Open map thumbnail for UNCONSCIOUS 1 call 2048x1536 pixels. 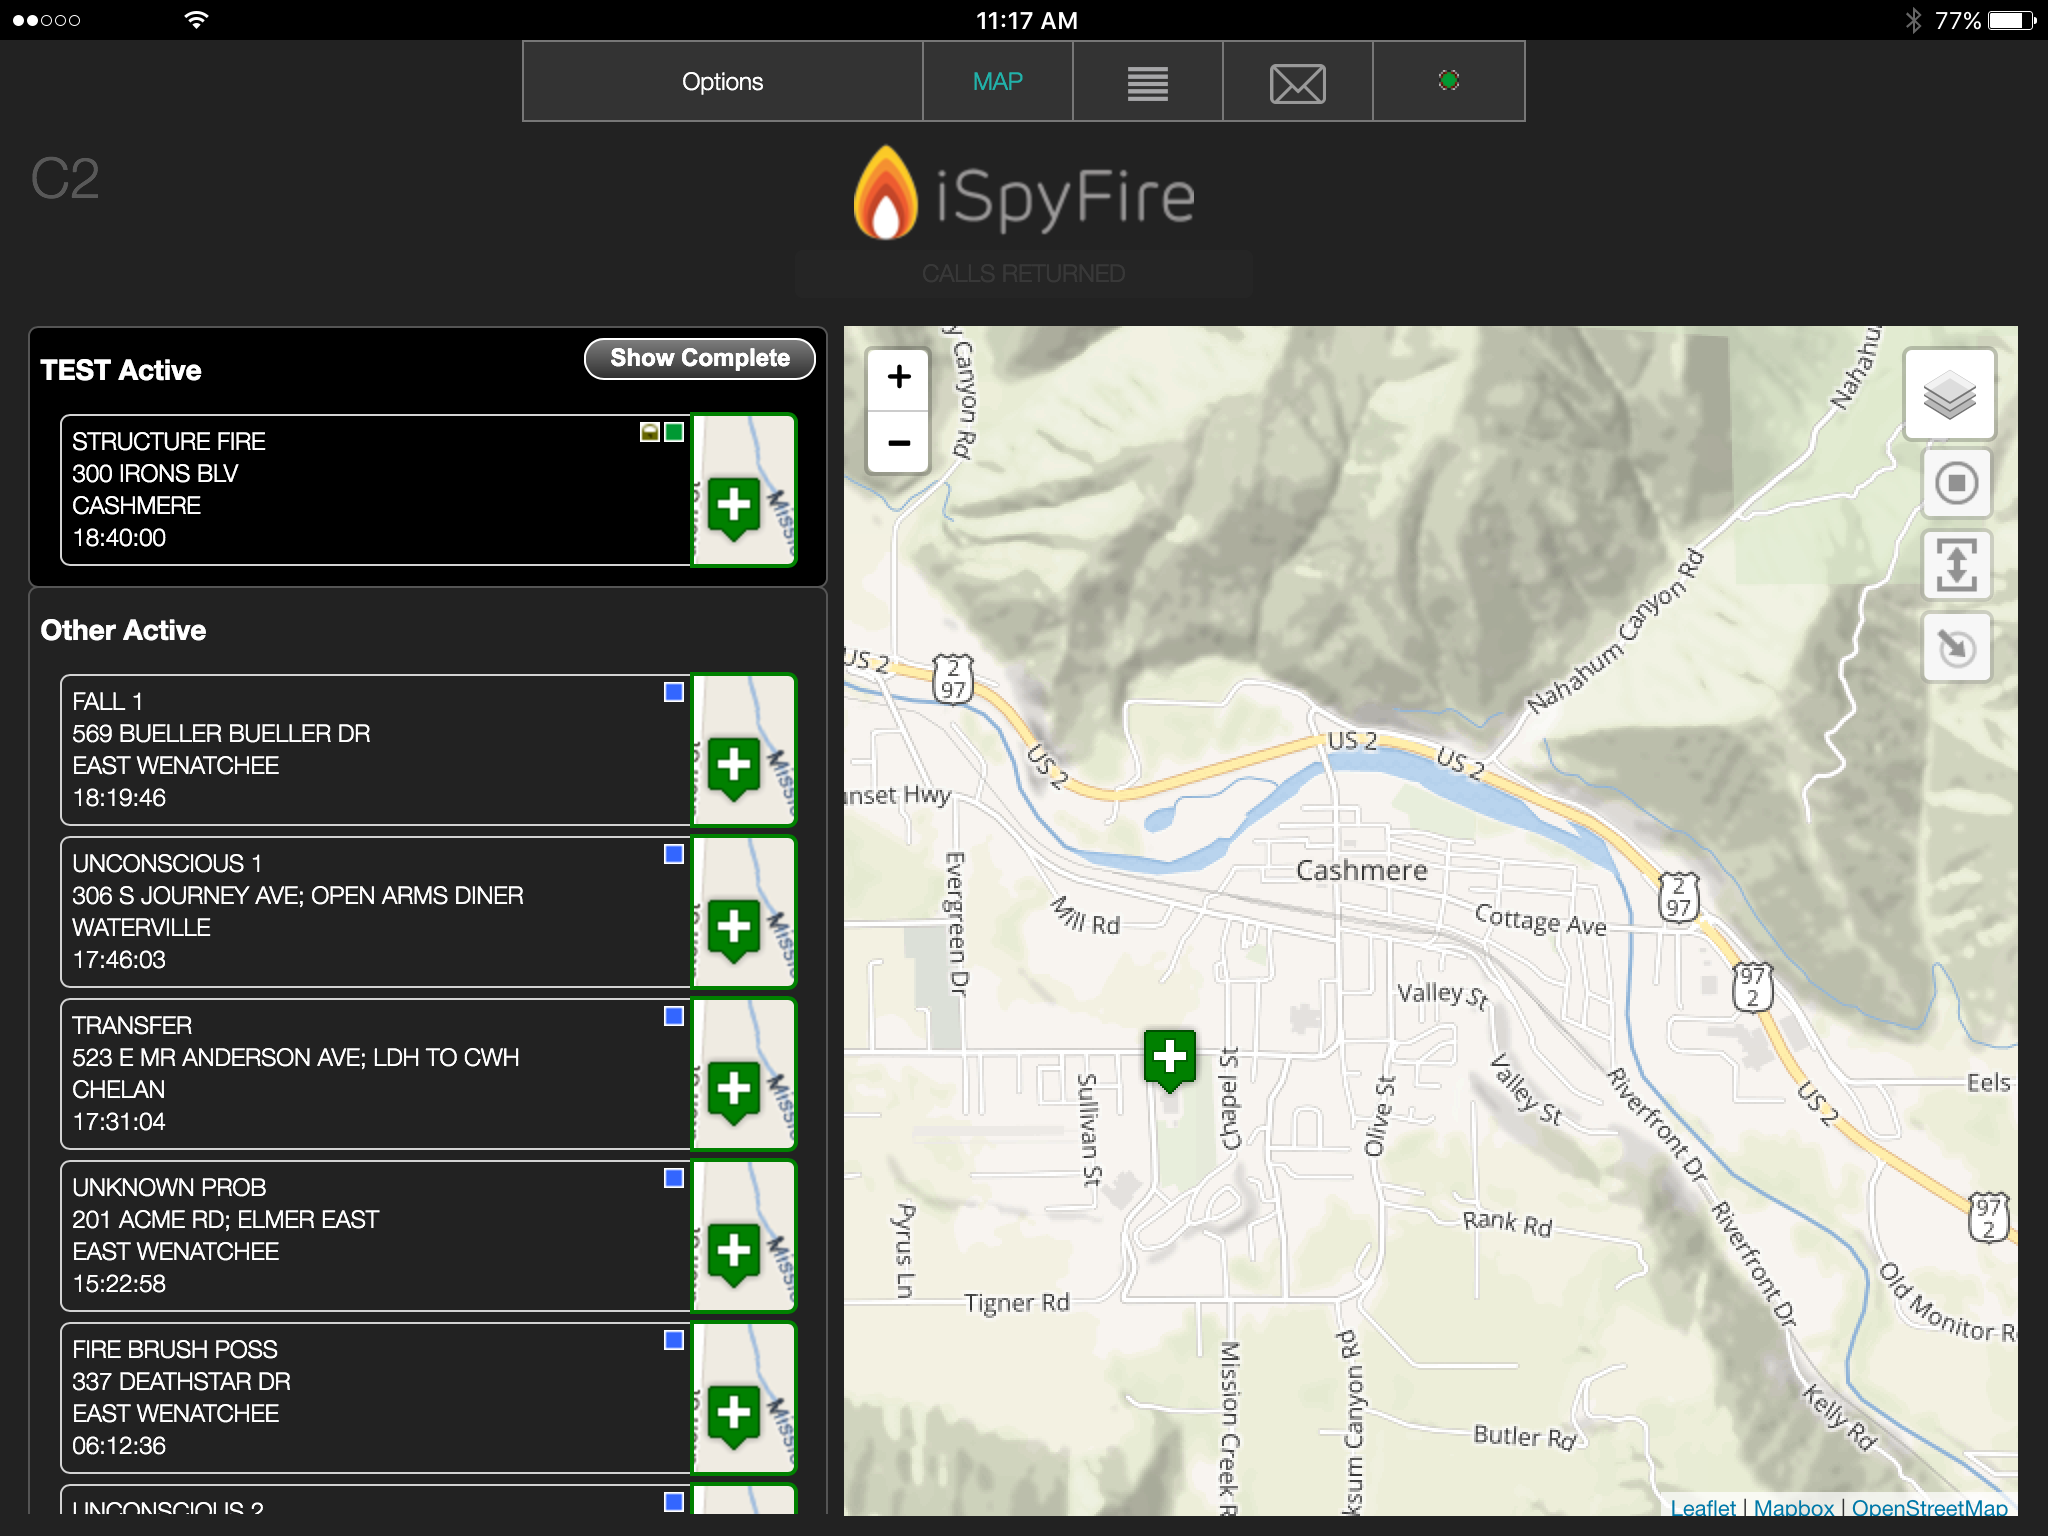click(744, 912)
